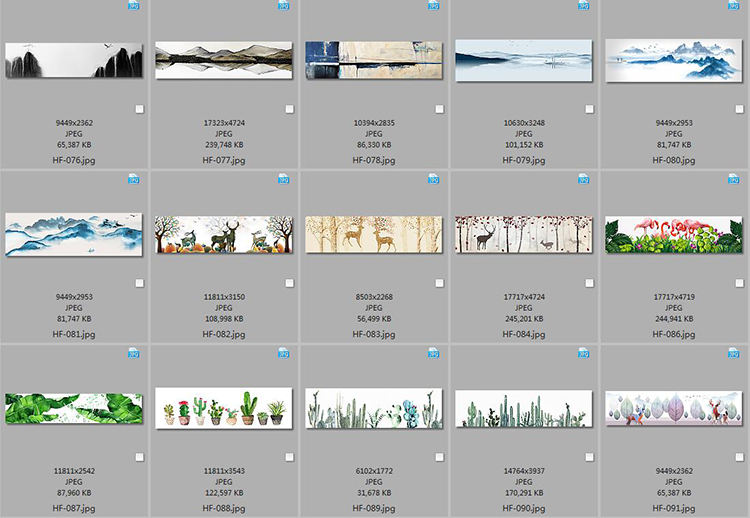Click the HF-082.jpg filename label
750x518 pixels.
[224, 334]
